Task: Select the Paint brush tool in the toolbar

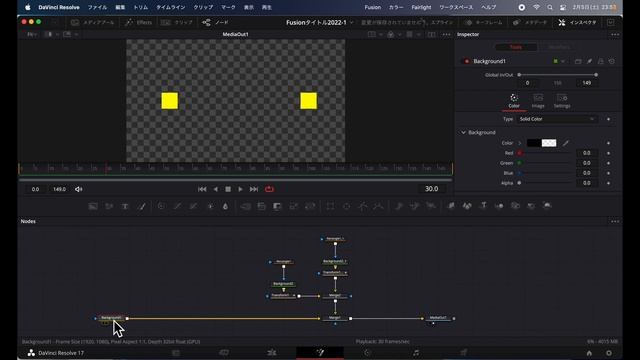Action: click(x=141, y=206)
